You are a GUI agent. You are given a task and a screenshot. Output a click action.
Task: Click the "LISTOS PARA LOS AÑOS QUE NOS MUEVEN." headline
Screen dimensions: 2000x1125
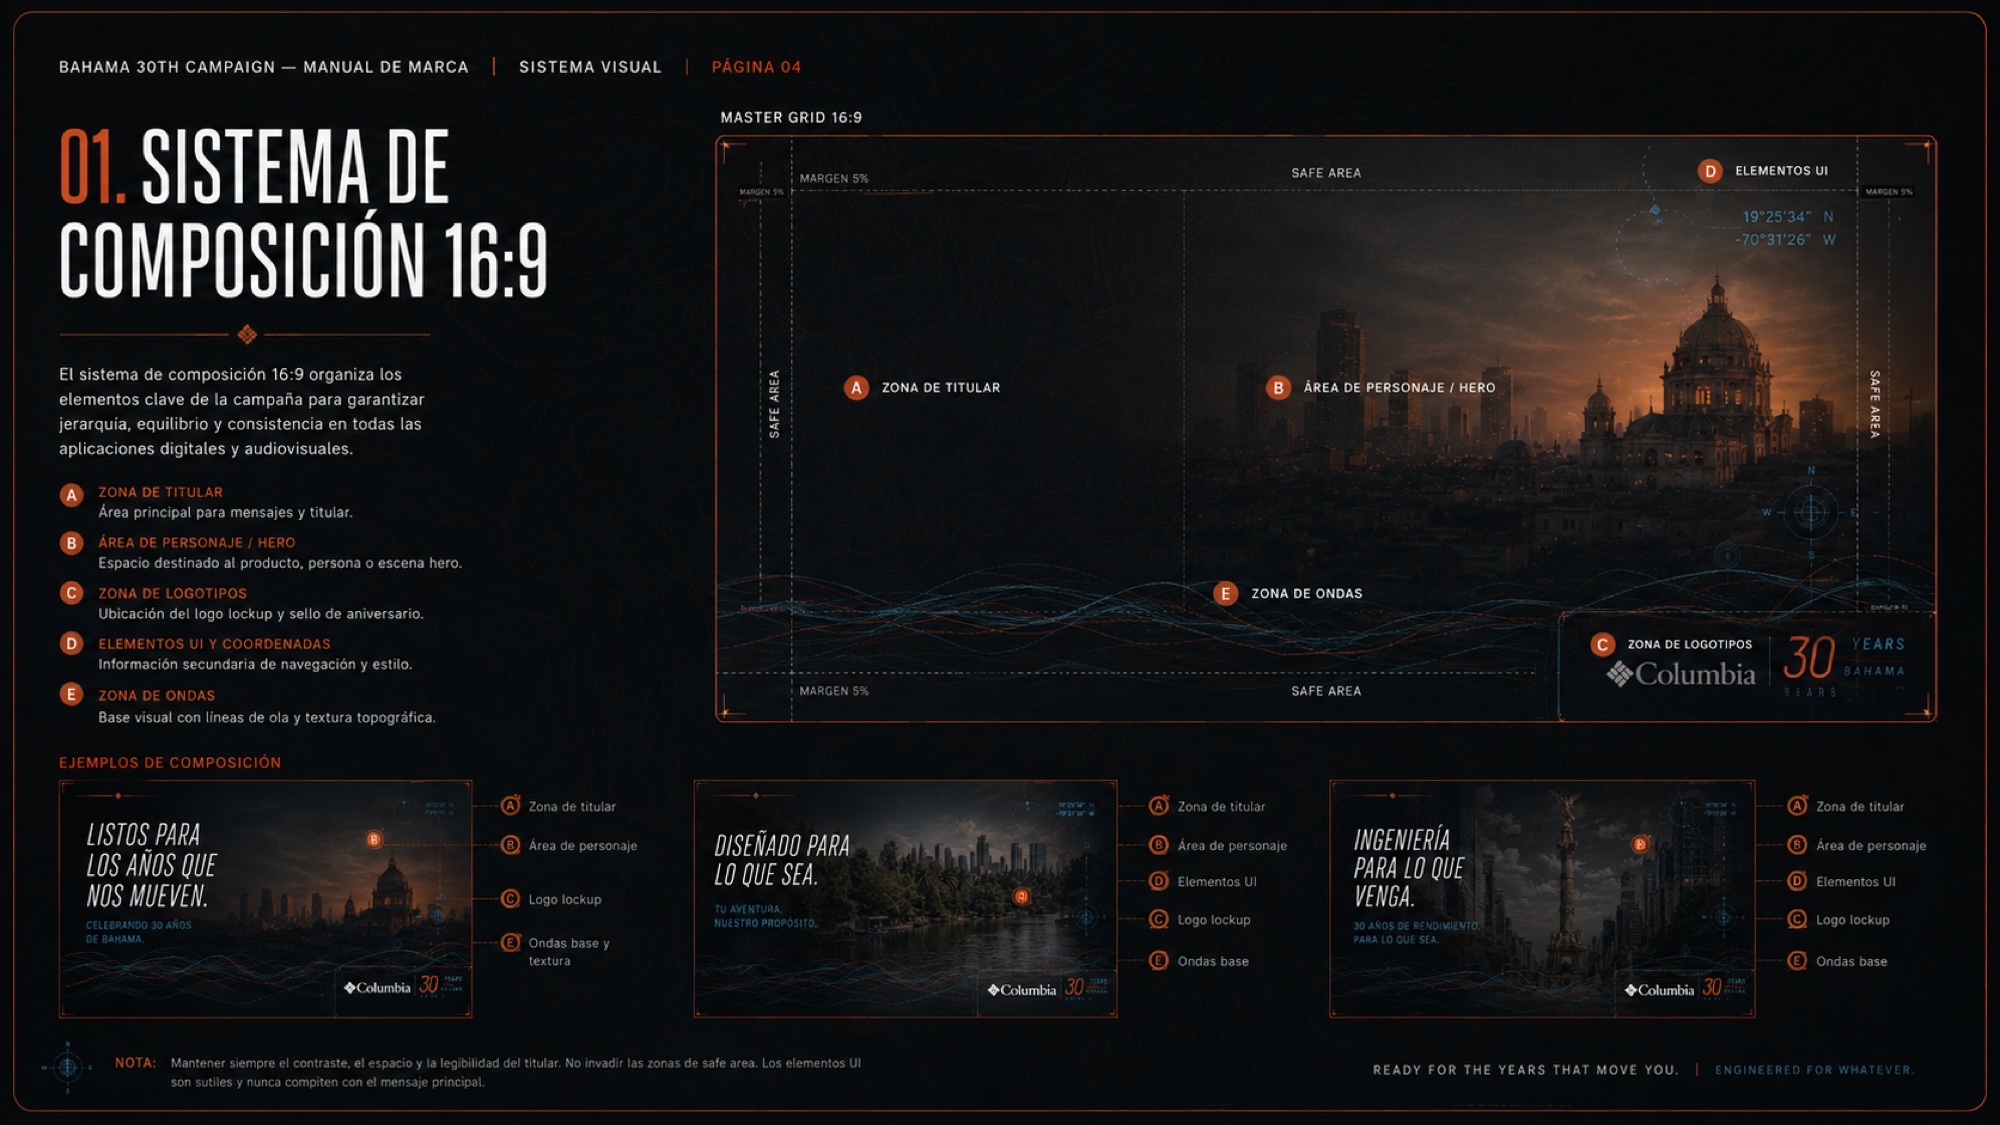[x=151, y=865]
